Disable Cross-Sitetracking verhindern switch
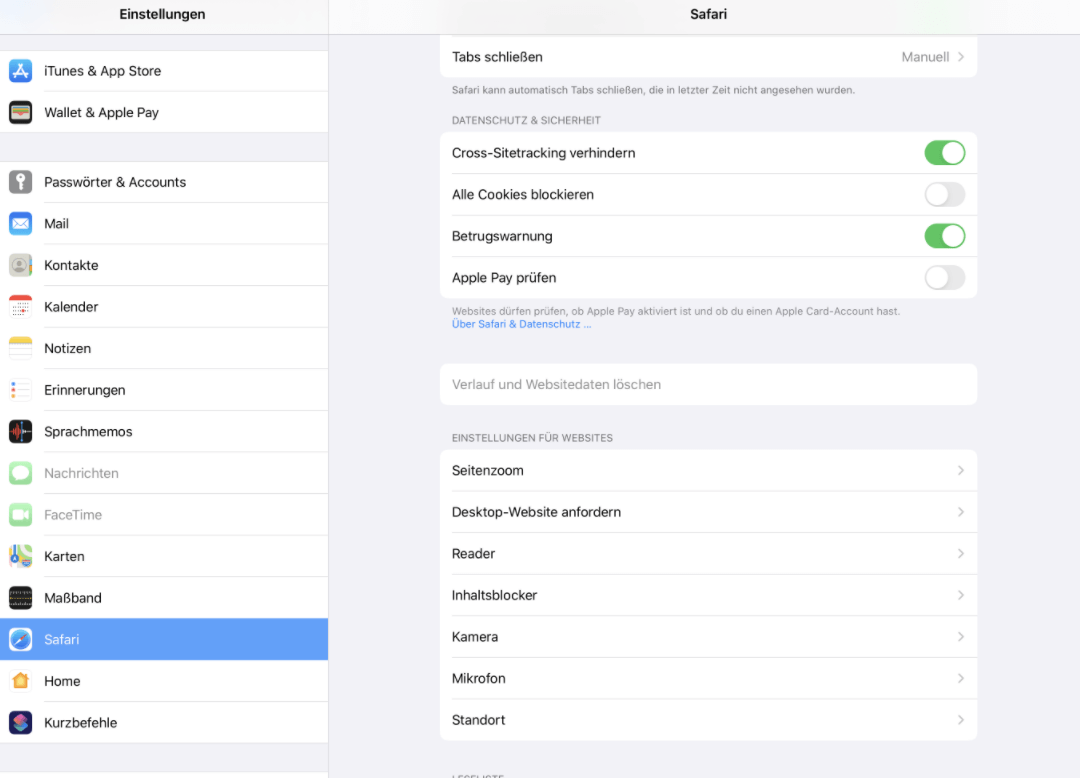Image resolution: width=1080 pixels, height=778 pixels. [x=944, y=153]
